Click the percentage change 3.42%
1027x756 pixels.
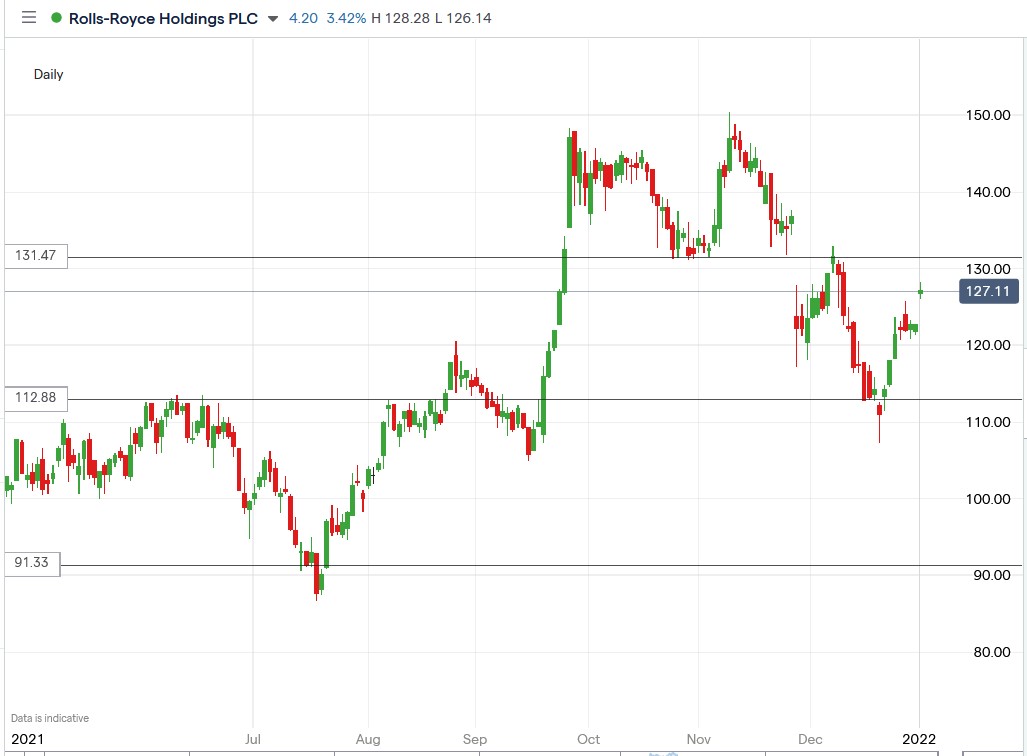click(x=345, y=18)
